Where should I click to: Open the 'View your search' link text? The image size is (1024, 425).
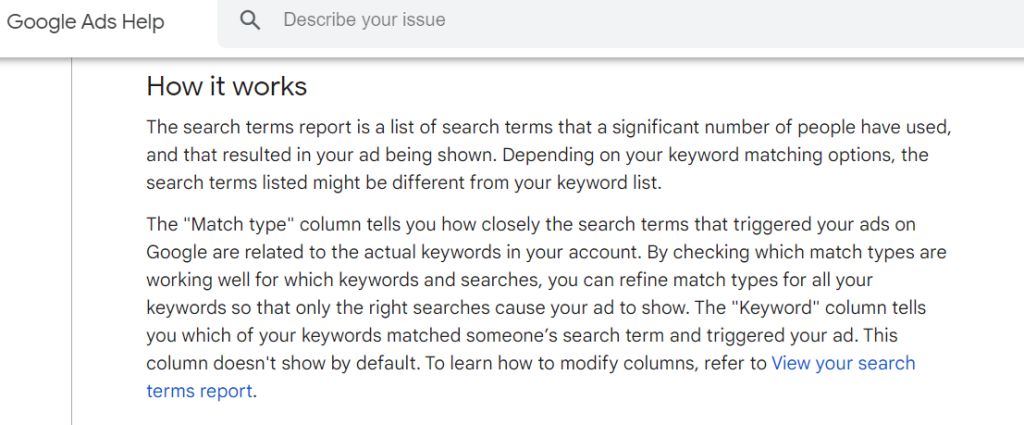tap(843, 363)
